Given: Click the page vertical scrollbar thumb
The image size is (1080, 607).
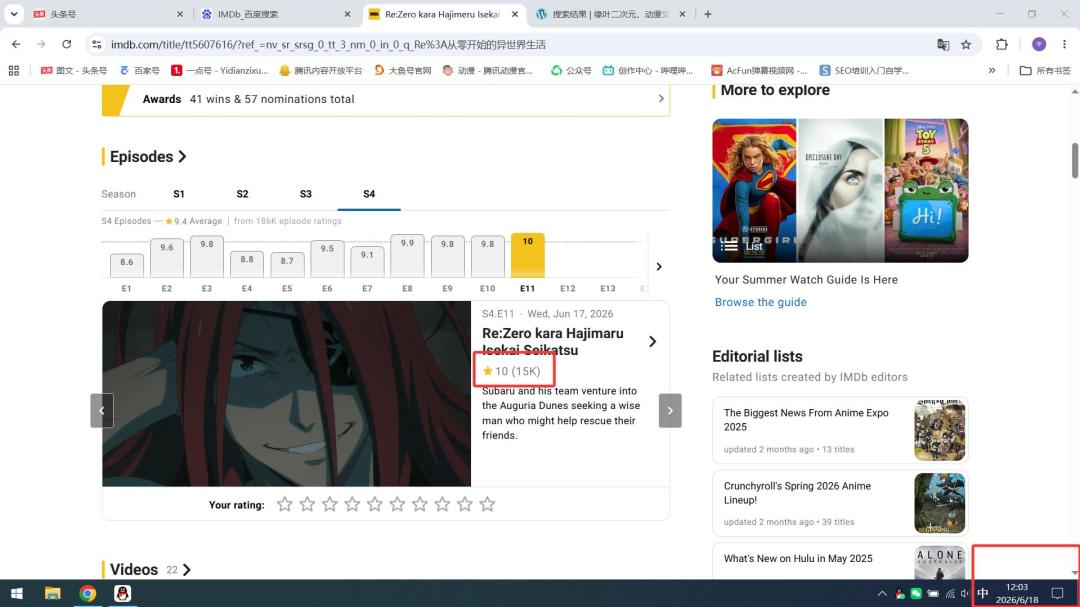Looking at the screenshot, I should coord(1074,161).
